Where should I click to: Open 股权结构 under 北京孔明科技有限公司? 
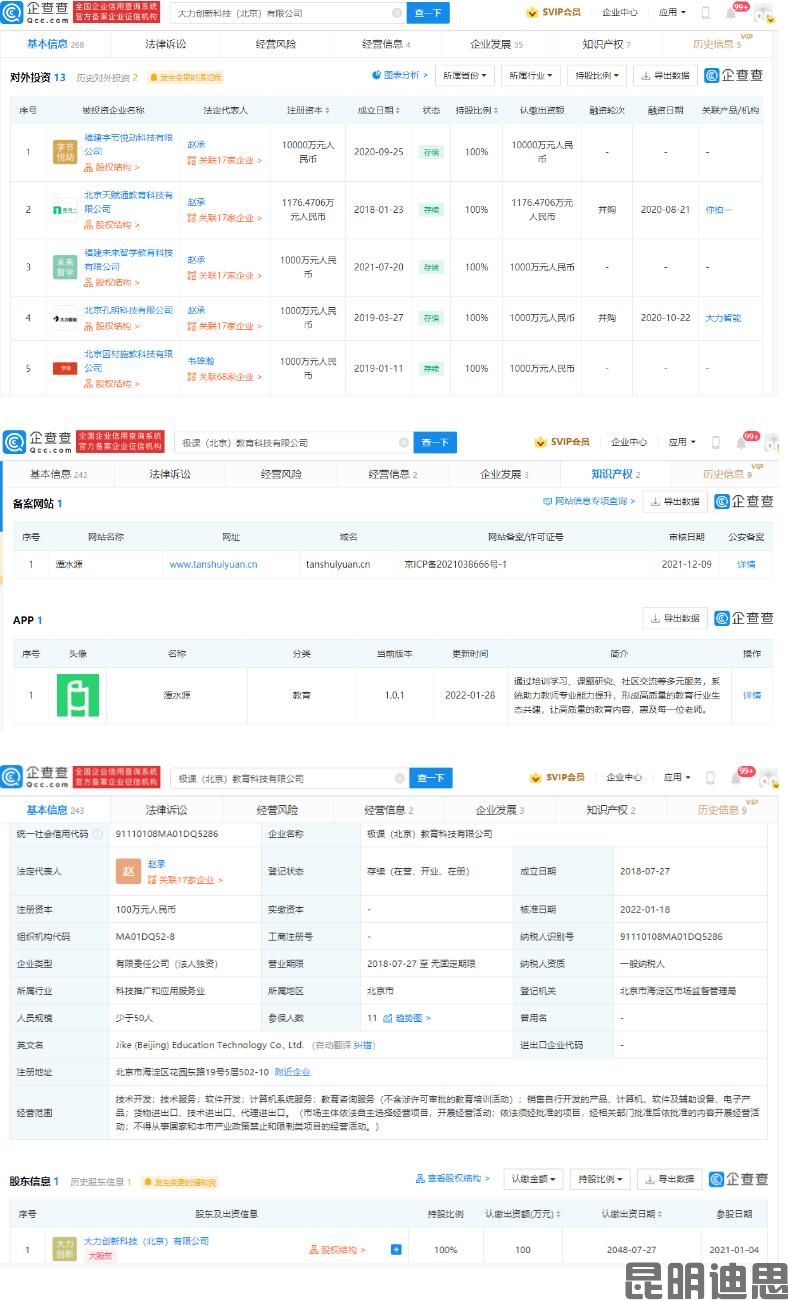click(x=111, y=326)
